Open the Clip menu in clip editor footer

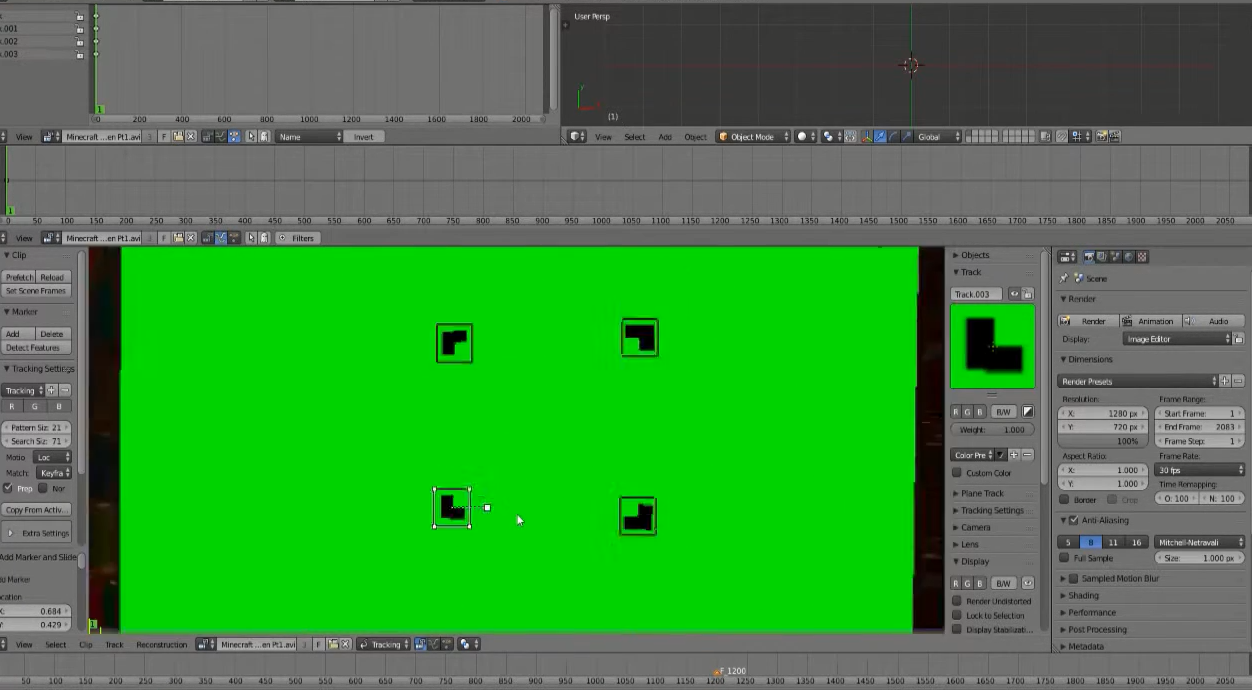coord(86,644)
